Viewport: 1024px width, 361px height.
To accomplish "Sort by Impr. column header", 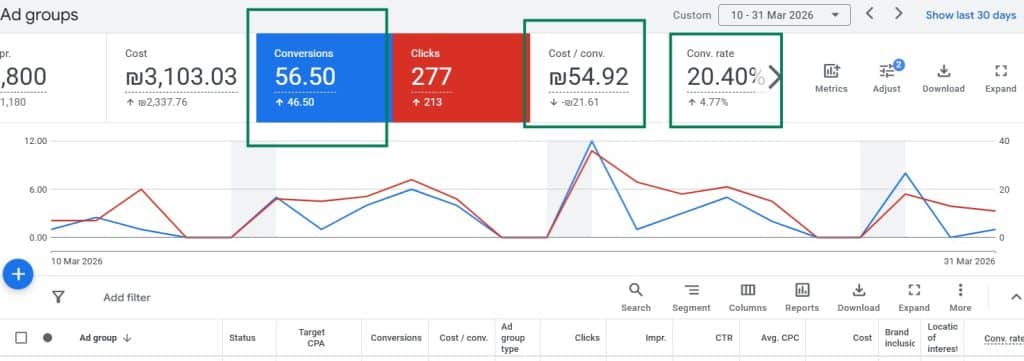I will click(655, 337).
